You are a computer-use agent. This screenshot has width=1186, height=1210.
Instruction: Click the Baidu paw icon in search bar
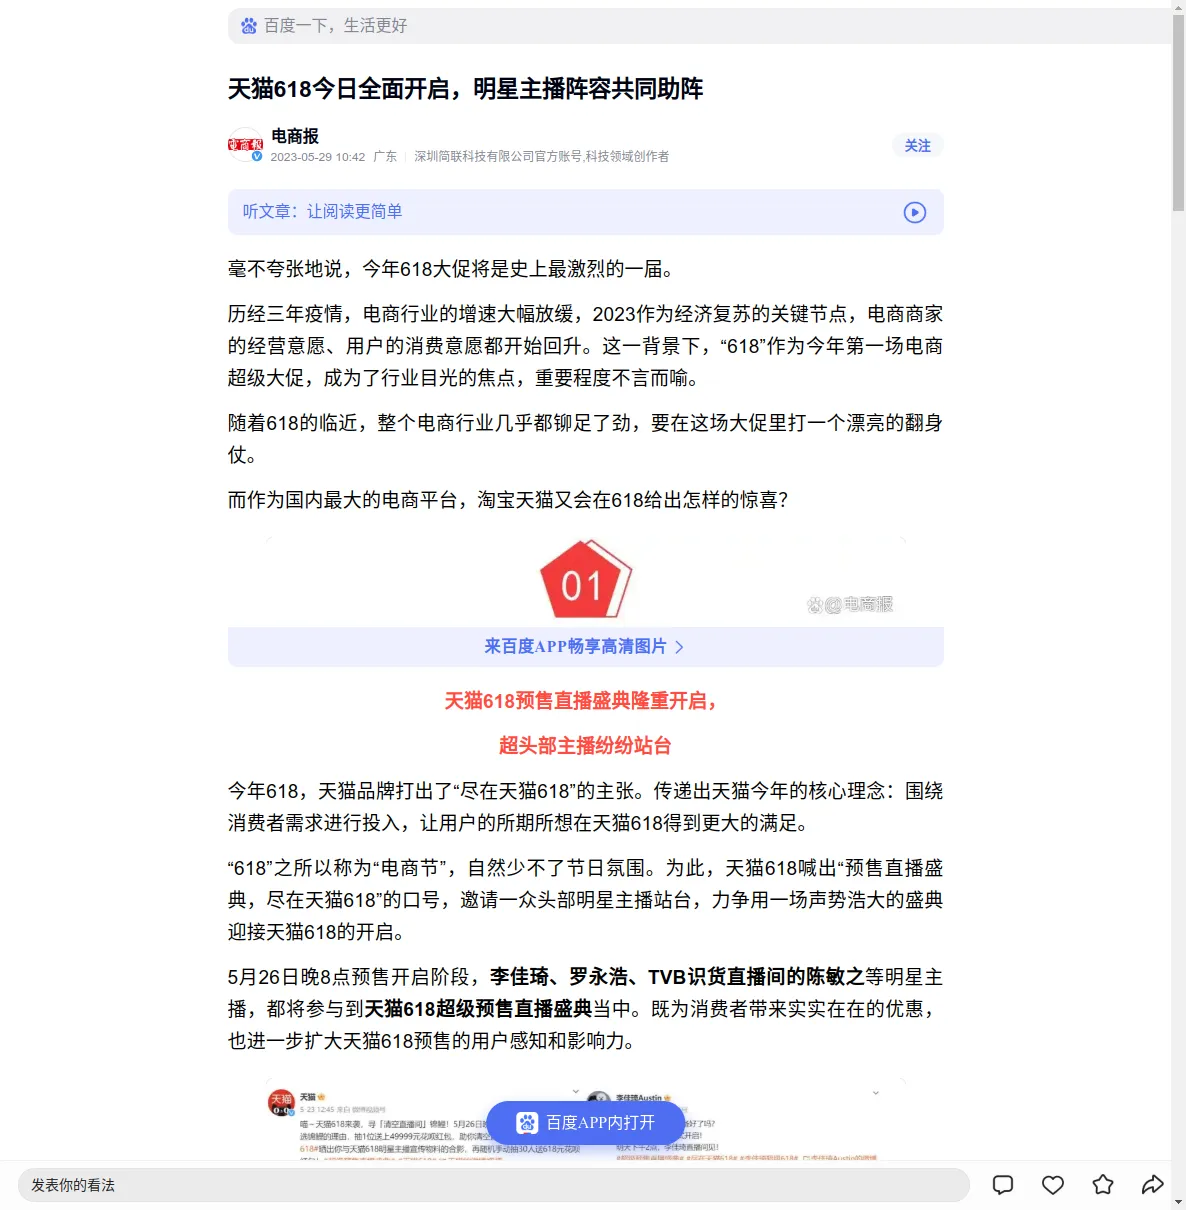click(x=249, y=26)
